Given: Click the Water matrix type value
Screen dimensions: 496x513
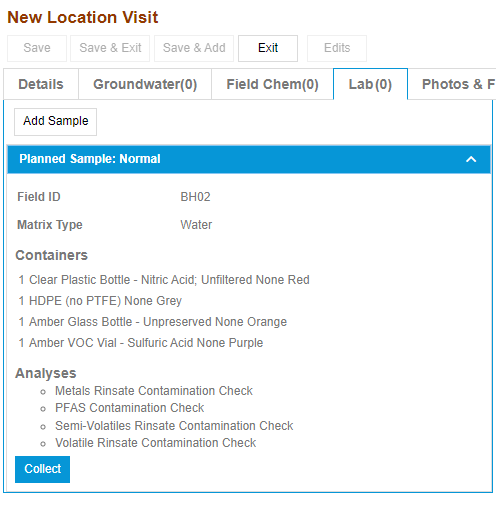Looking at the screenshot, I should [x=196, y=225].
